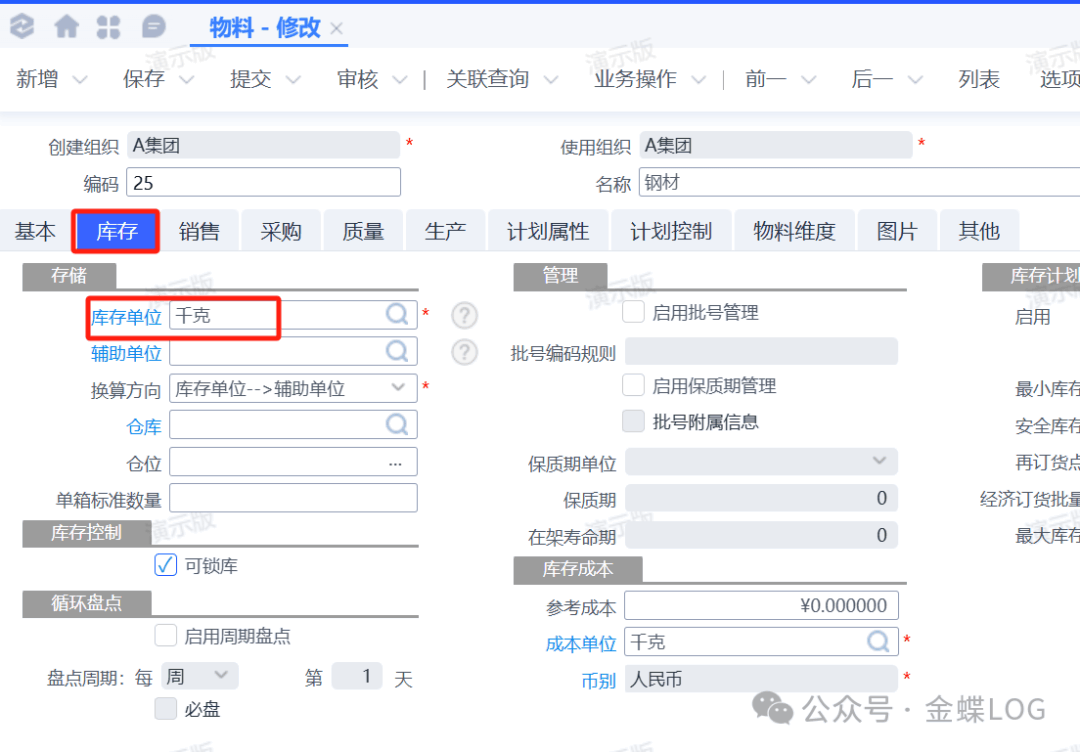Click the search icon in 辅助单位 field
Image resolution: width=1080 pixels, height=752 pixels.
[x=397, y=351]
